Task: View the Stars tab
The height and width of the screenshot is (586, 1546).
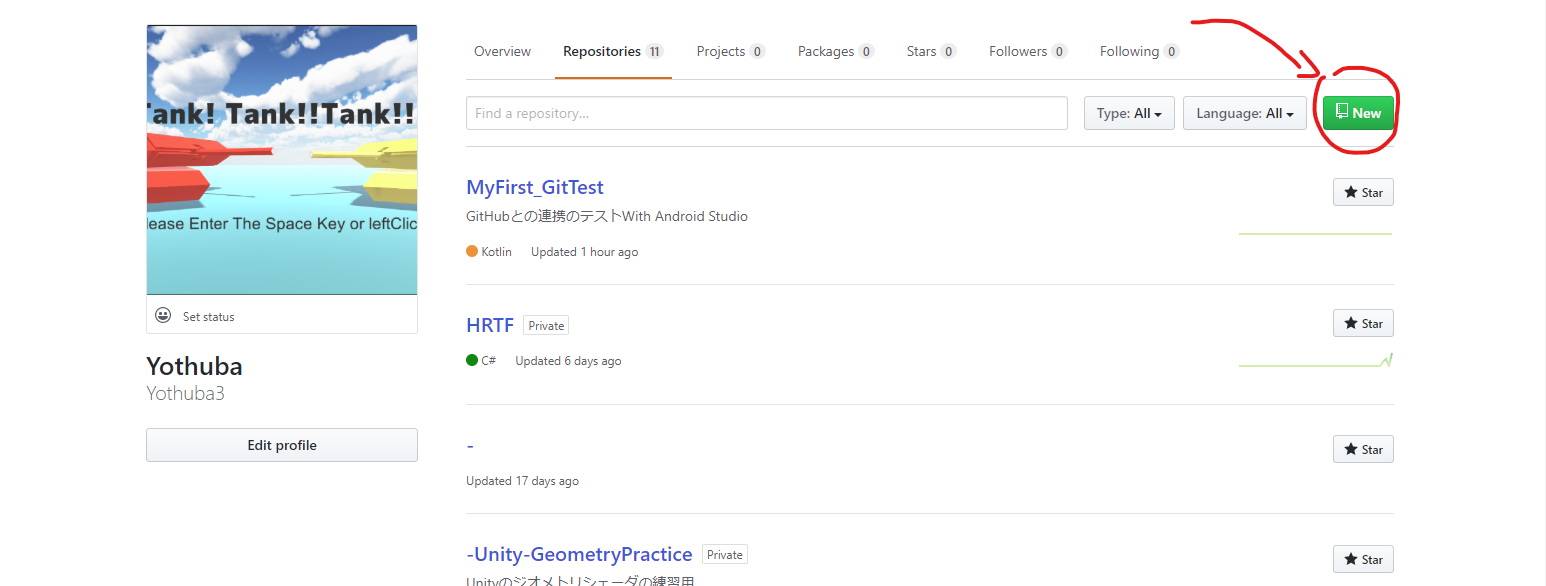Action: tap(931, 51)
